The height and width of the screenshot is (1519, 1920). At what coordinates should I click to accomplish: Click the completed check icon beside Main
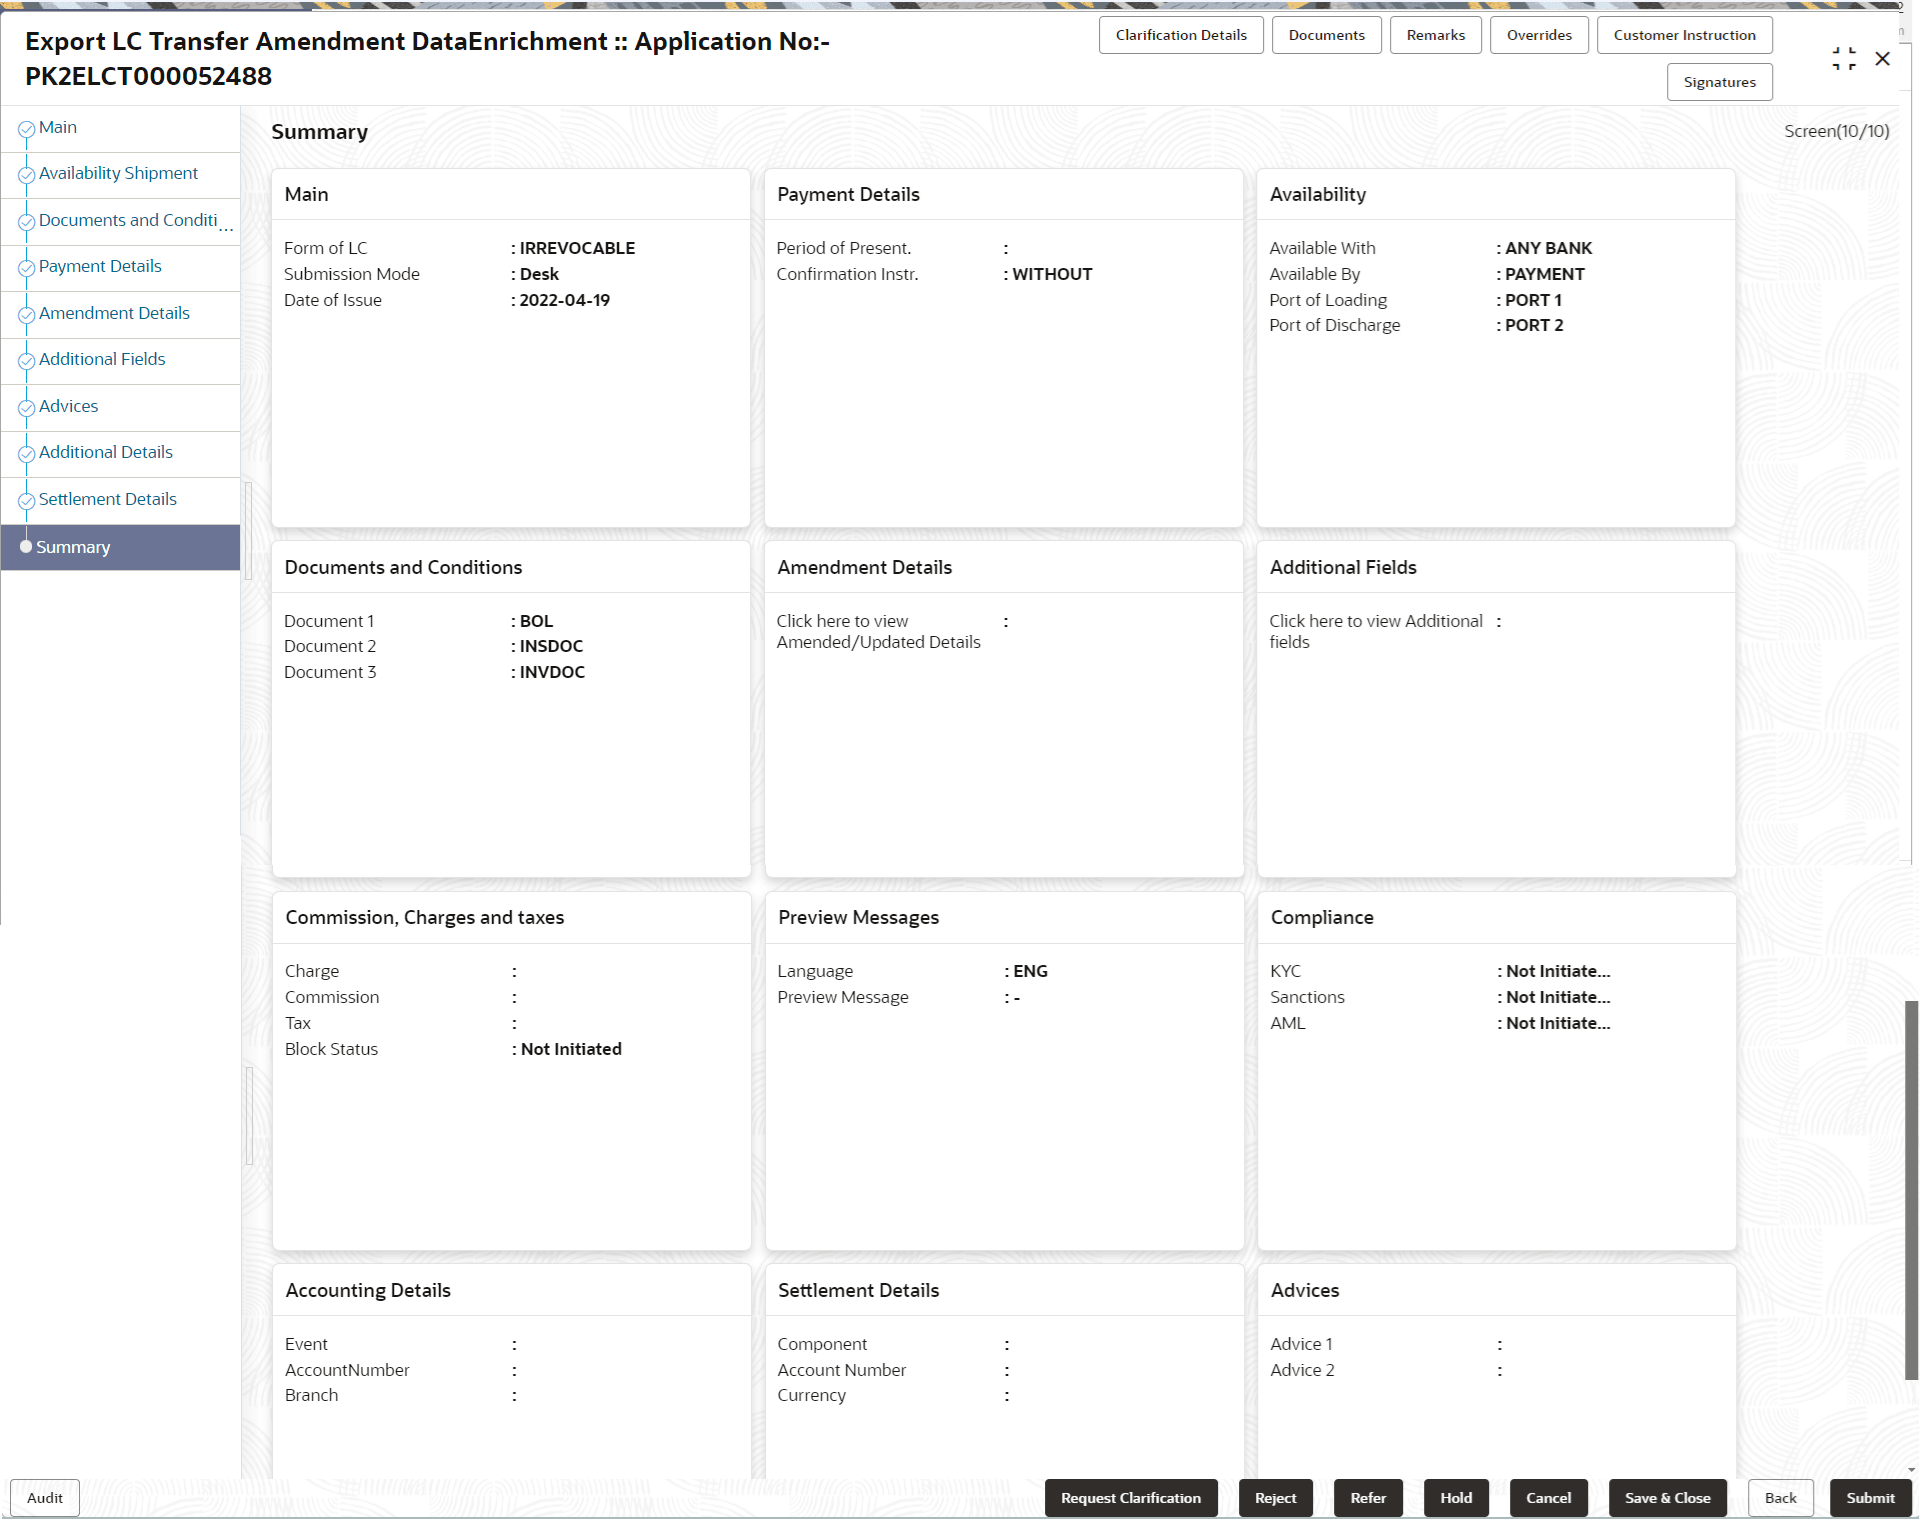tap(27, 128)
